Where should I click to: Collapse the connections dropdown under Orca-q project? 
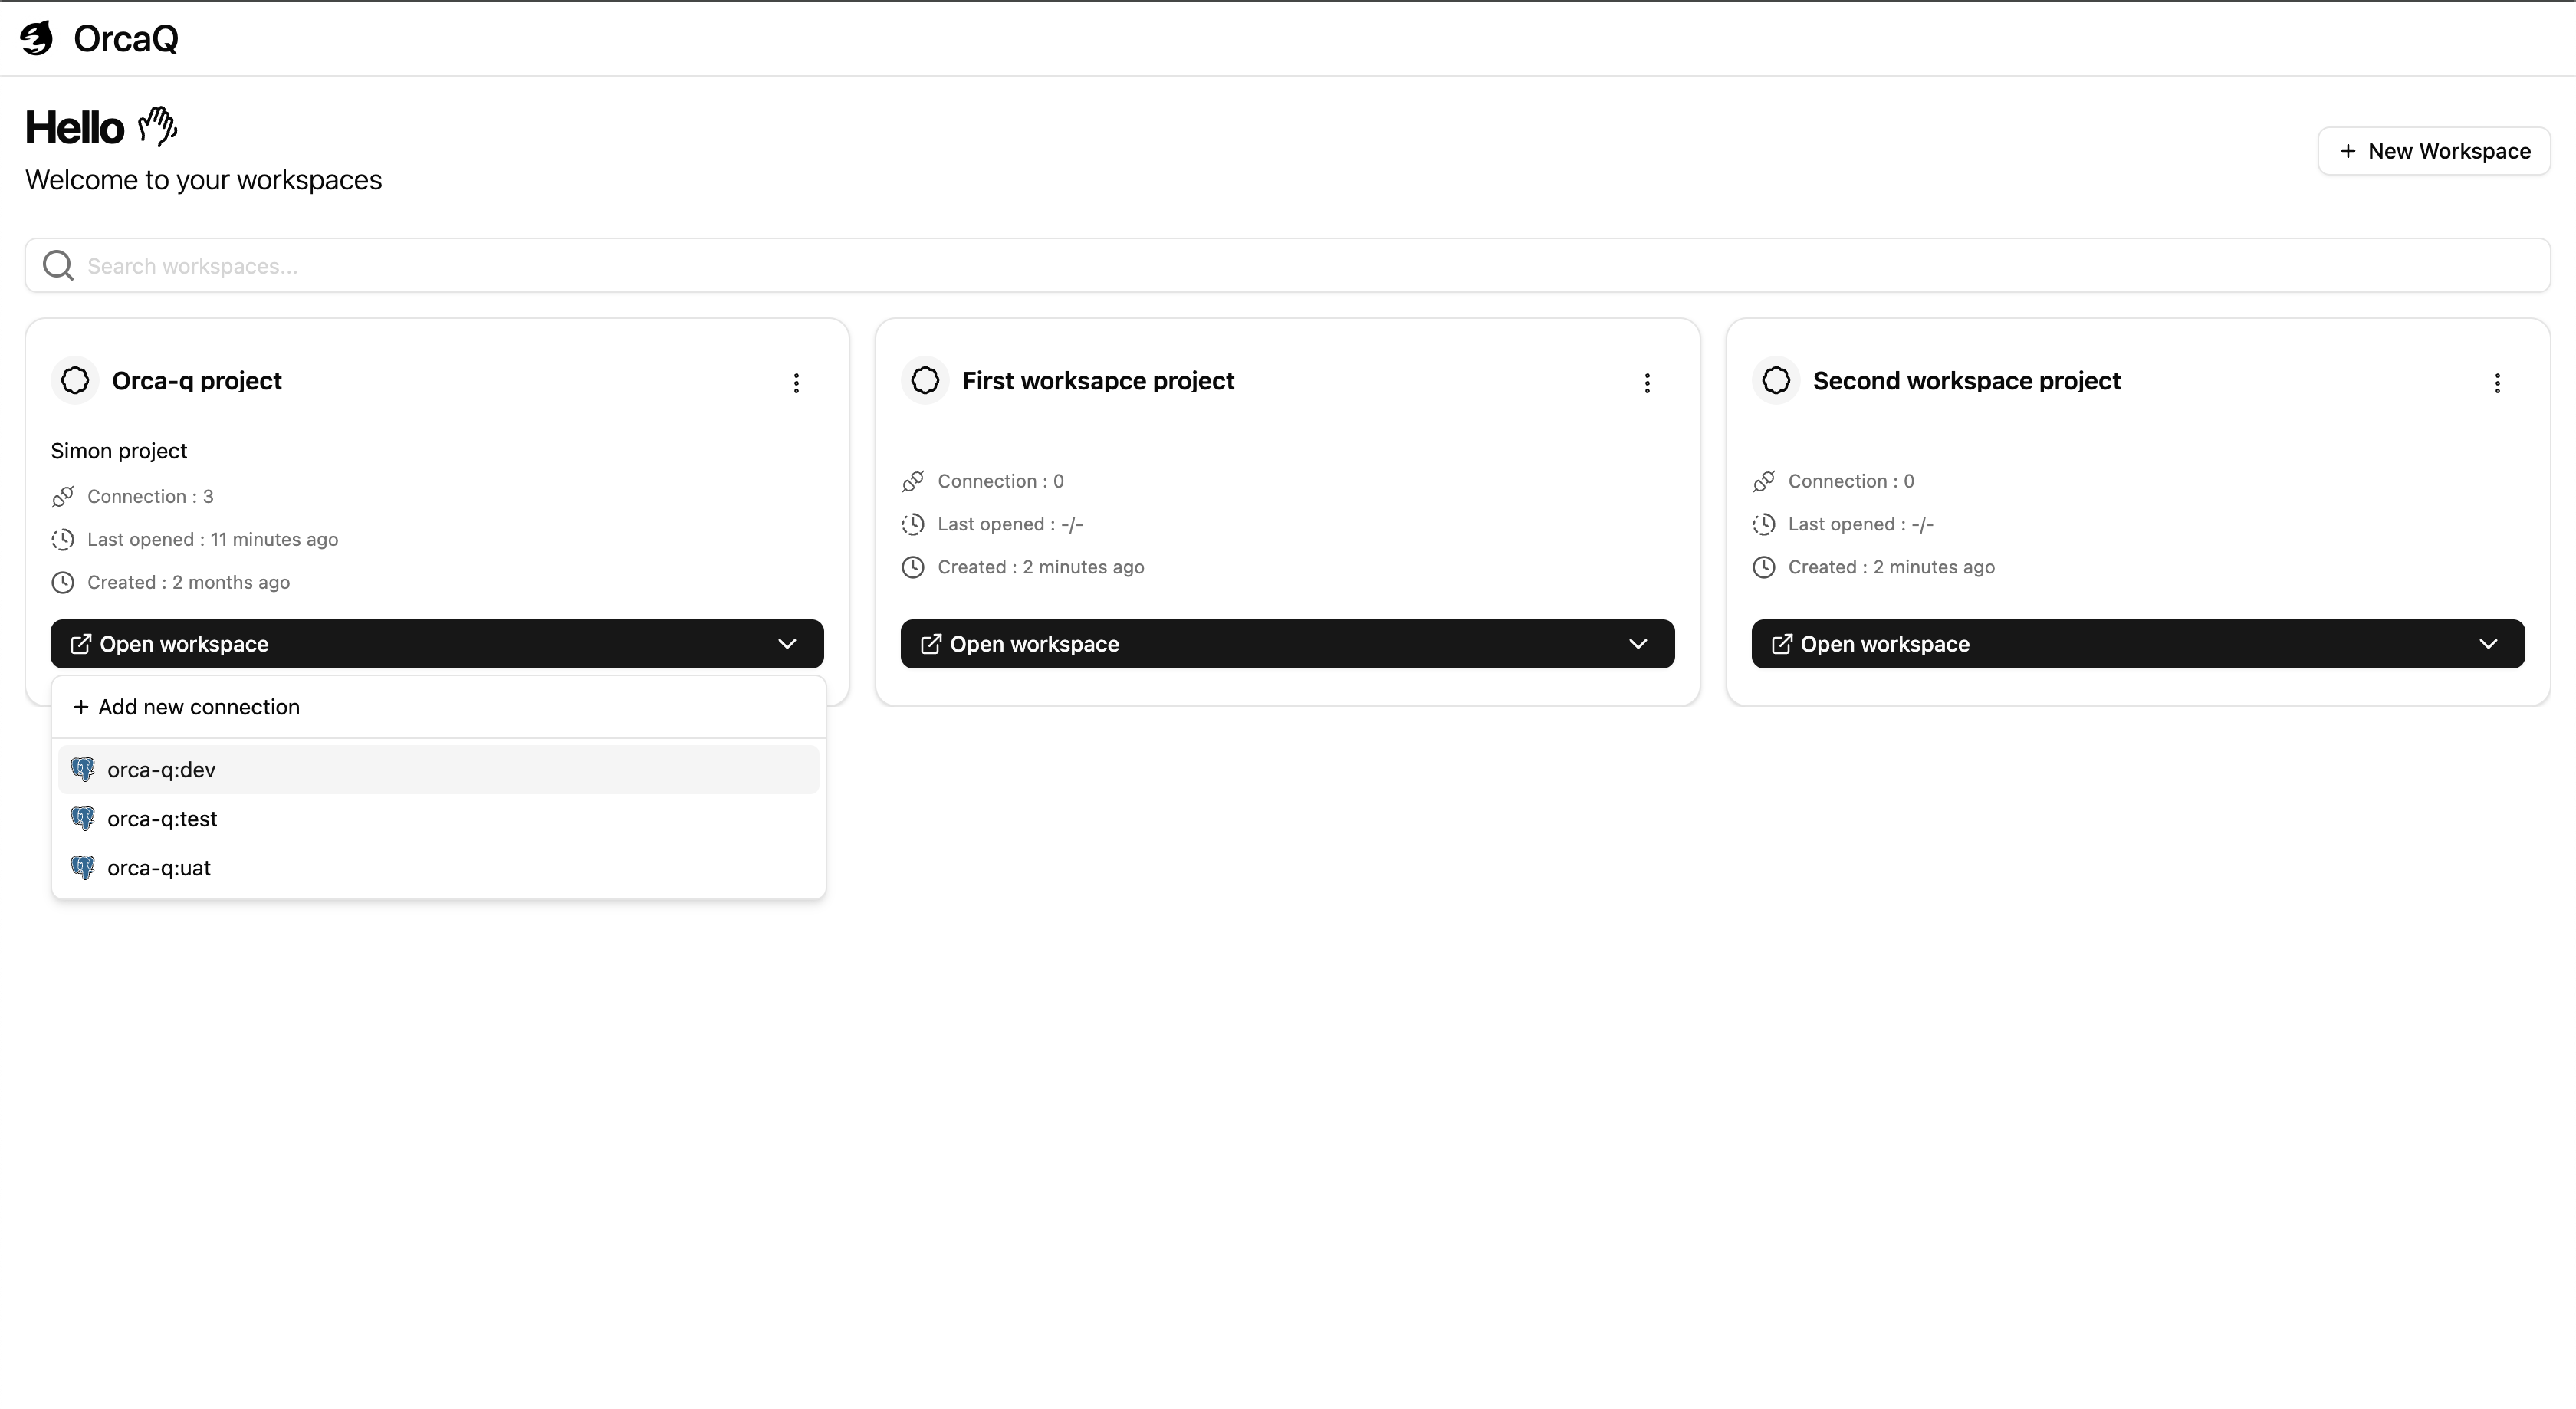[x=787, y=643]
